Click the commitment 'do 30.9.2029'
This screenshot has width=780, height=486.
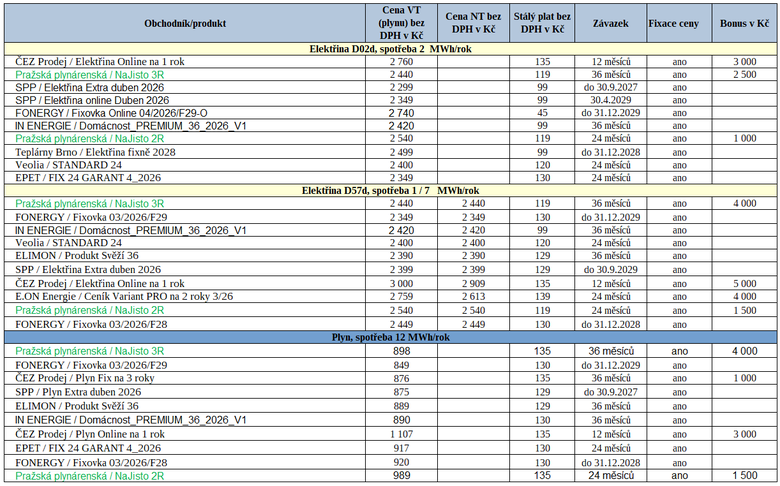[x=611, y=270]
